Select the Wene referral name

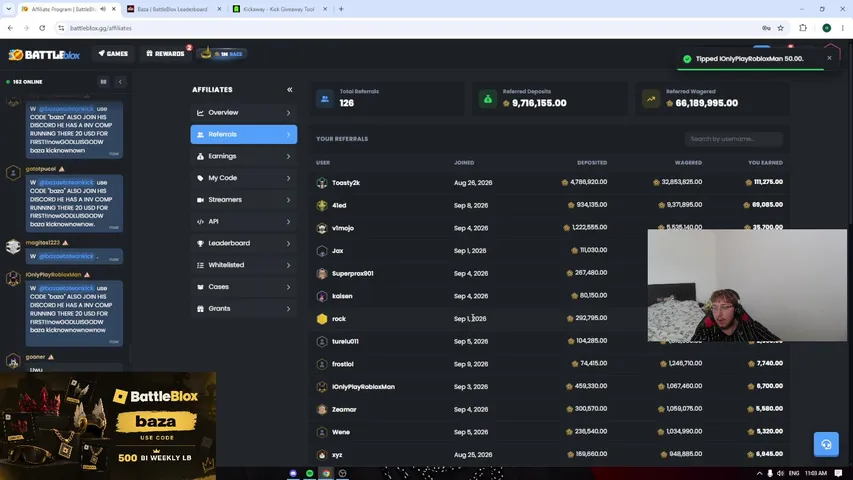pos(341,432)
